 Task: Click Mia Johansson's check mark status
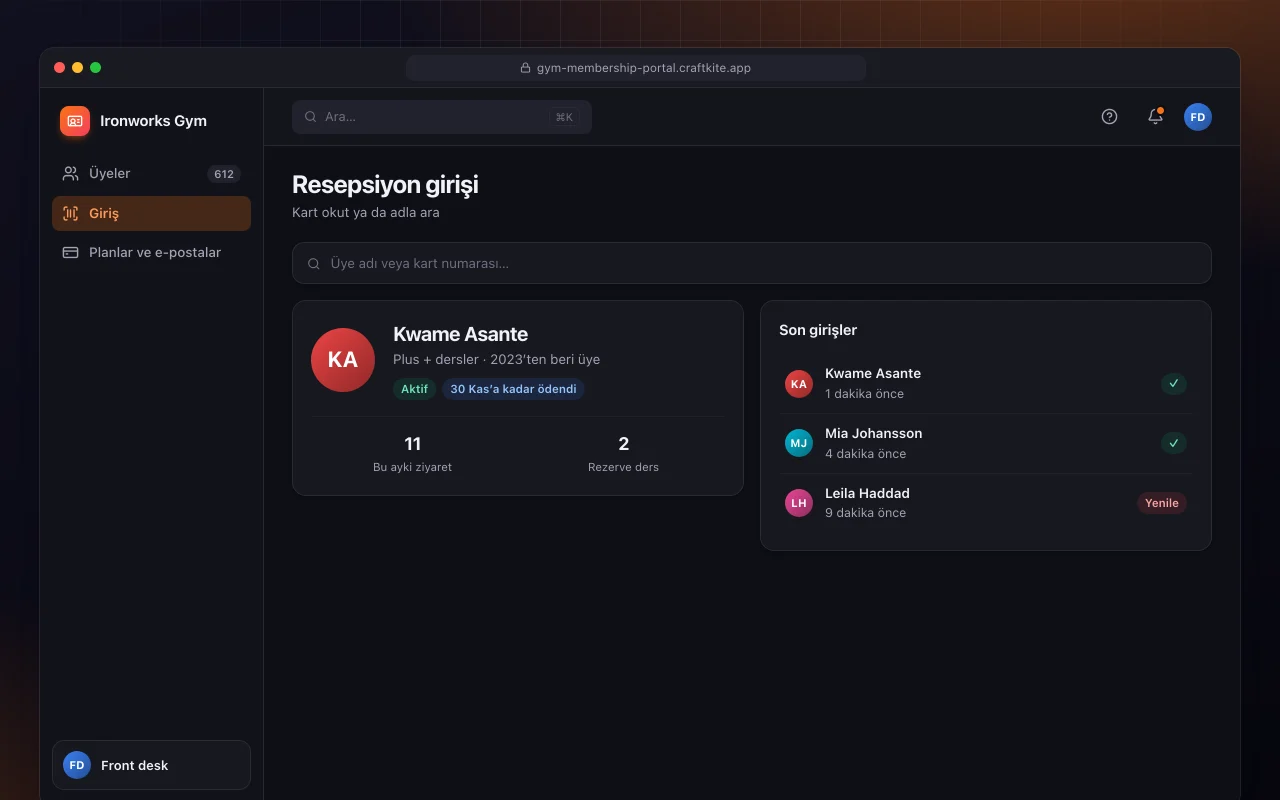click(1174, 443)
